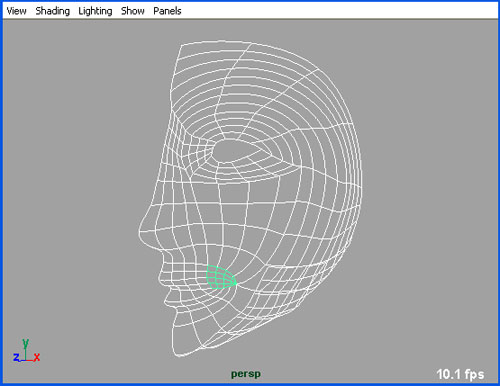The image size is (500, 386).
Task: Open the Lighting menu
Action: pos(95,11)
